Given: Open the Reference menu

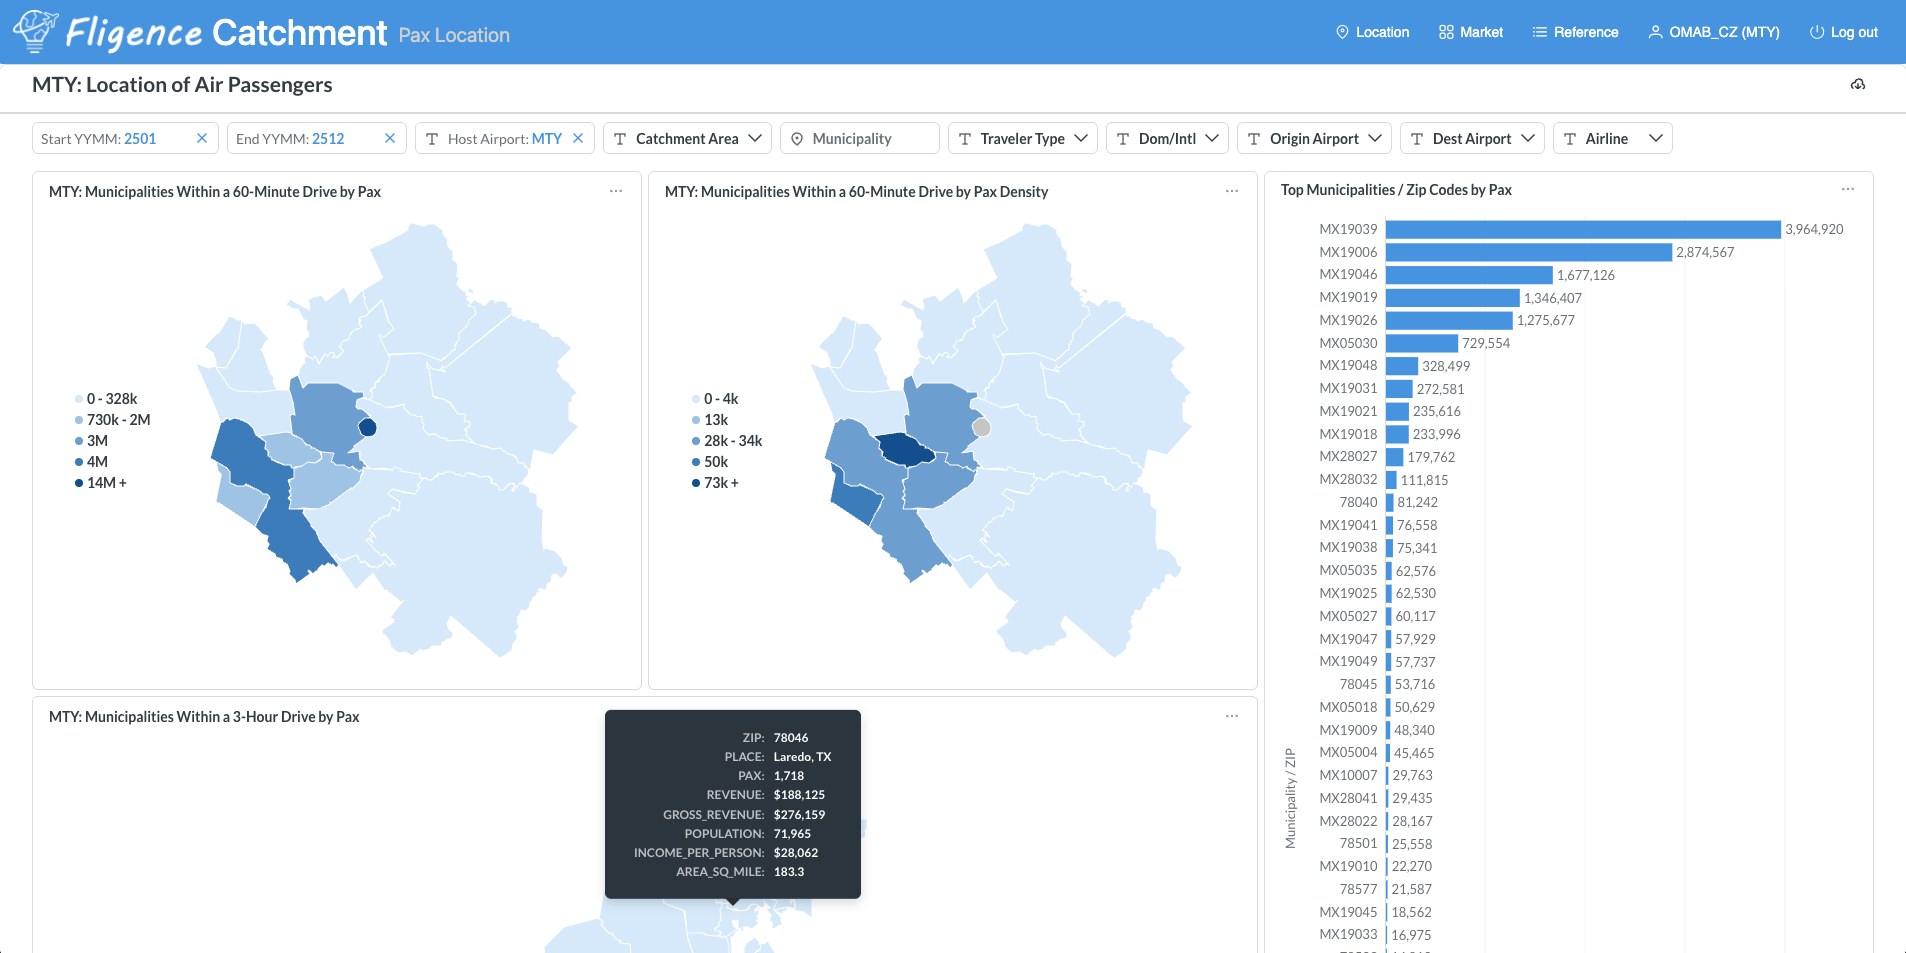Looking at the screenshot, I should (1575, 32).
